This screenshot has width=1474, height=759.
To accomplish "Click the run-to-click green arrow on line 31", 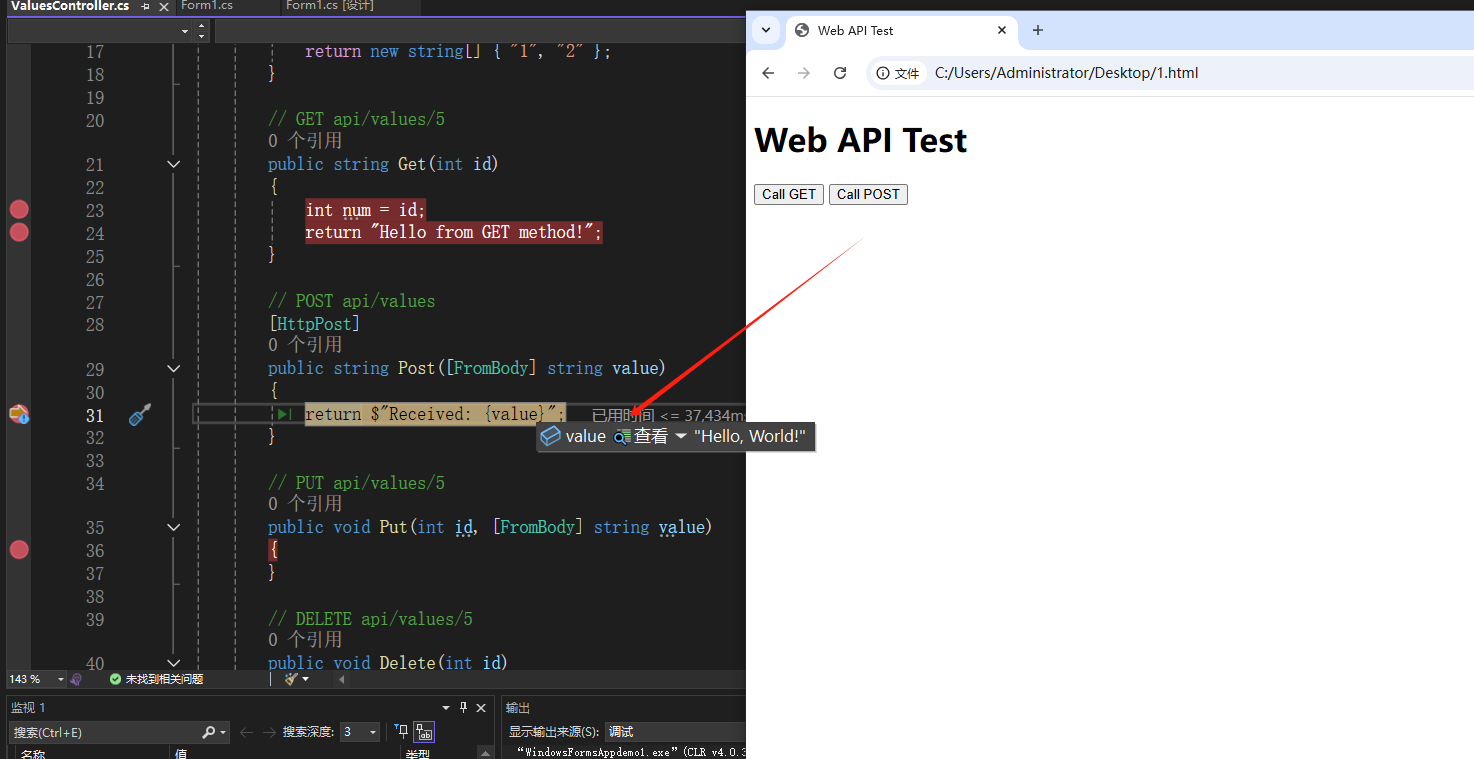I will (284, 414).
